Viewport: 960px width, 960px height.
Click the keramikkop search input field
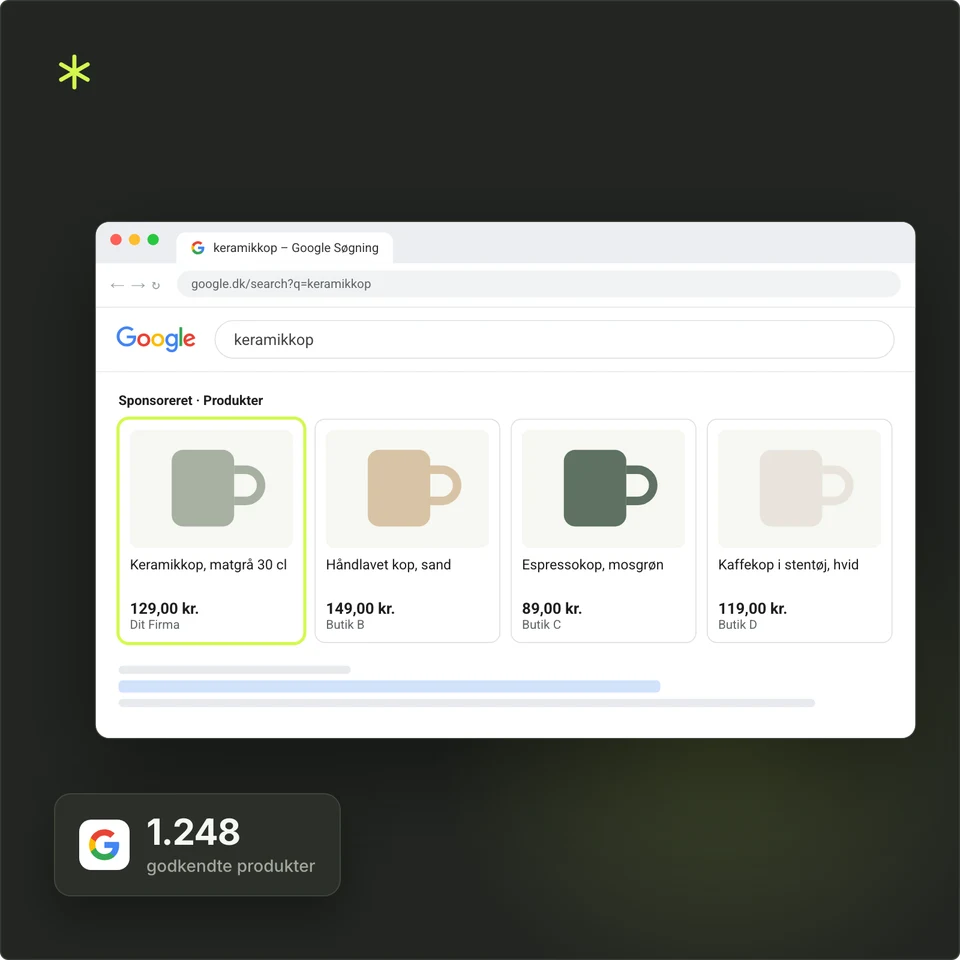click(554, 339)
